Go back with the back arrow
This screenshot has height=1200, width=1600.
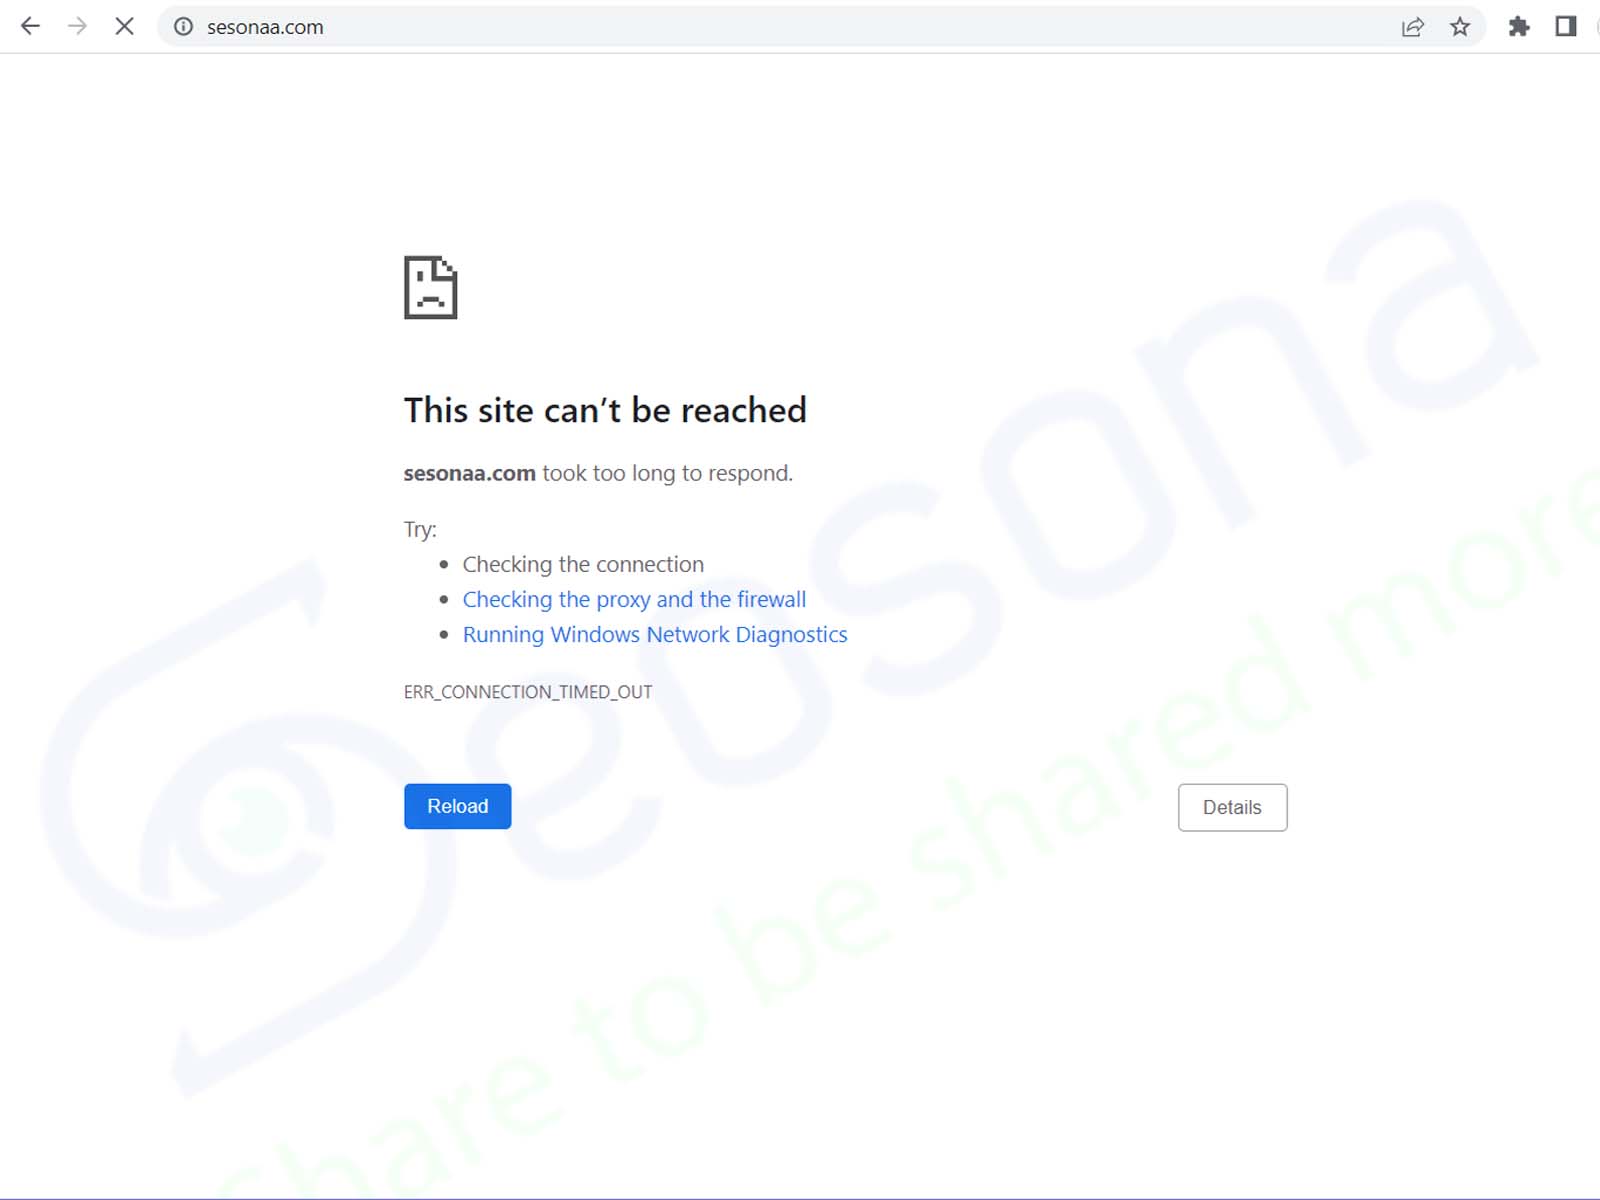[x=30, y=27]
